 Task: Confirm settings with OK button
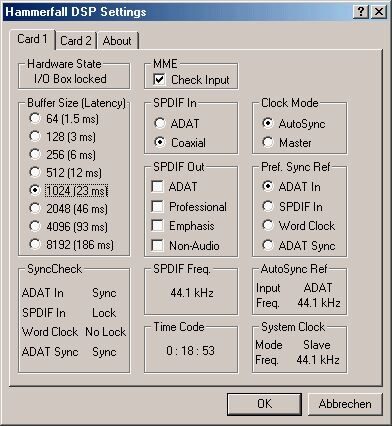point(264,404)
